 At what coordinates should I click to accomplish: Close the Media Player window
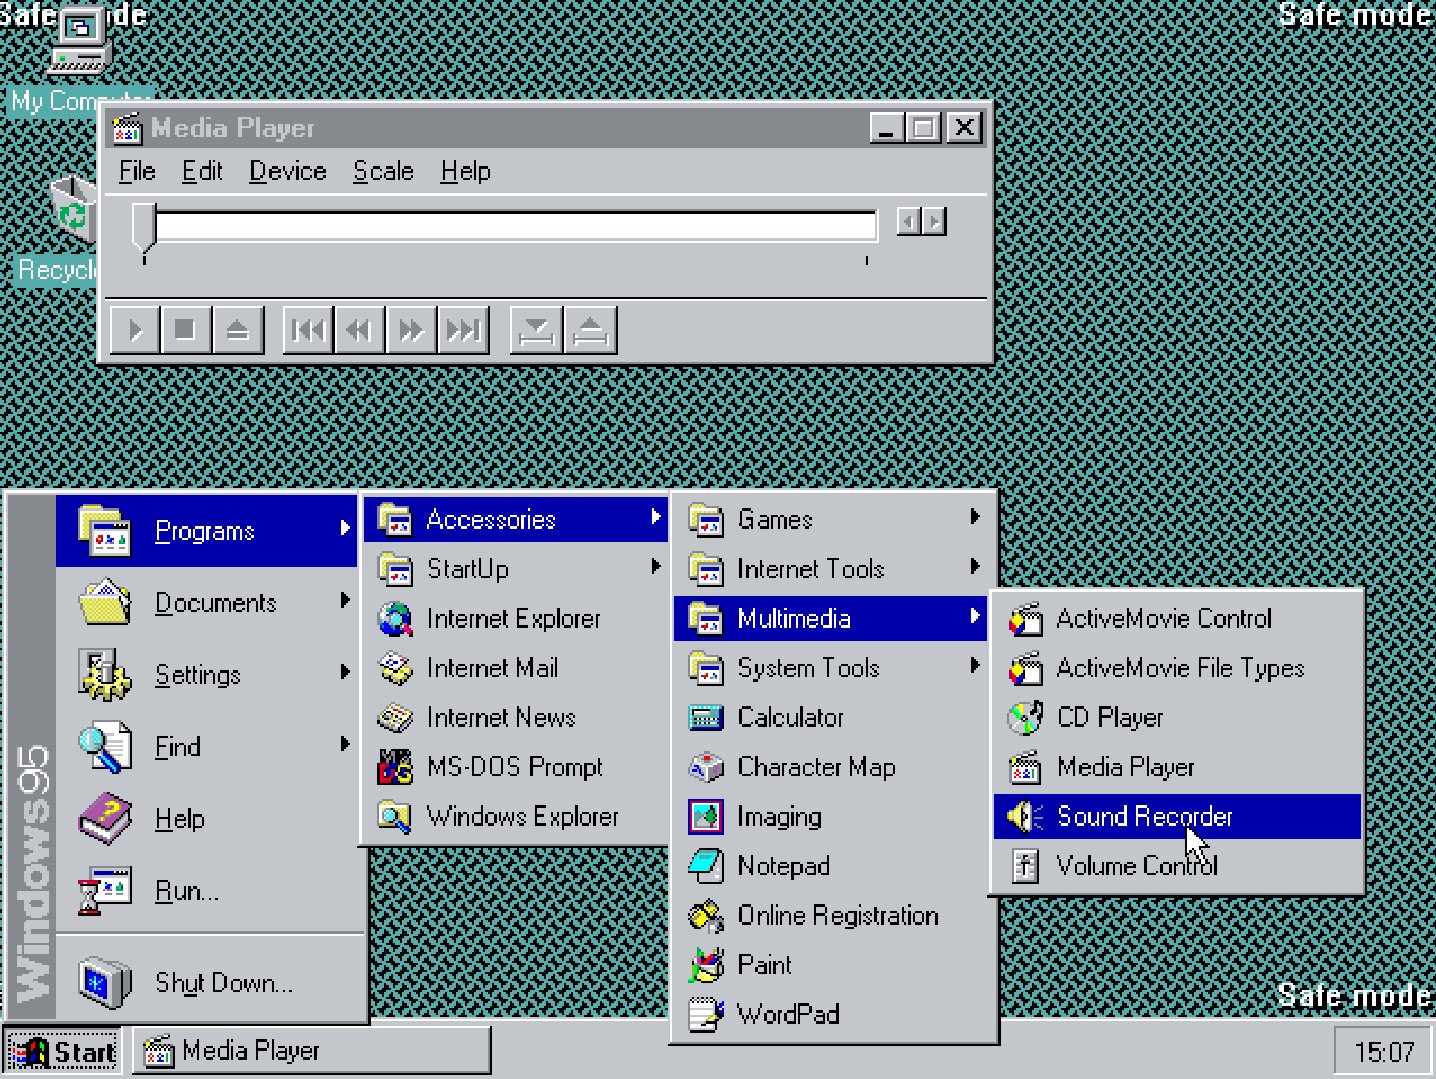pyautogui.click(x=964, y=128)
